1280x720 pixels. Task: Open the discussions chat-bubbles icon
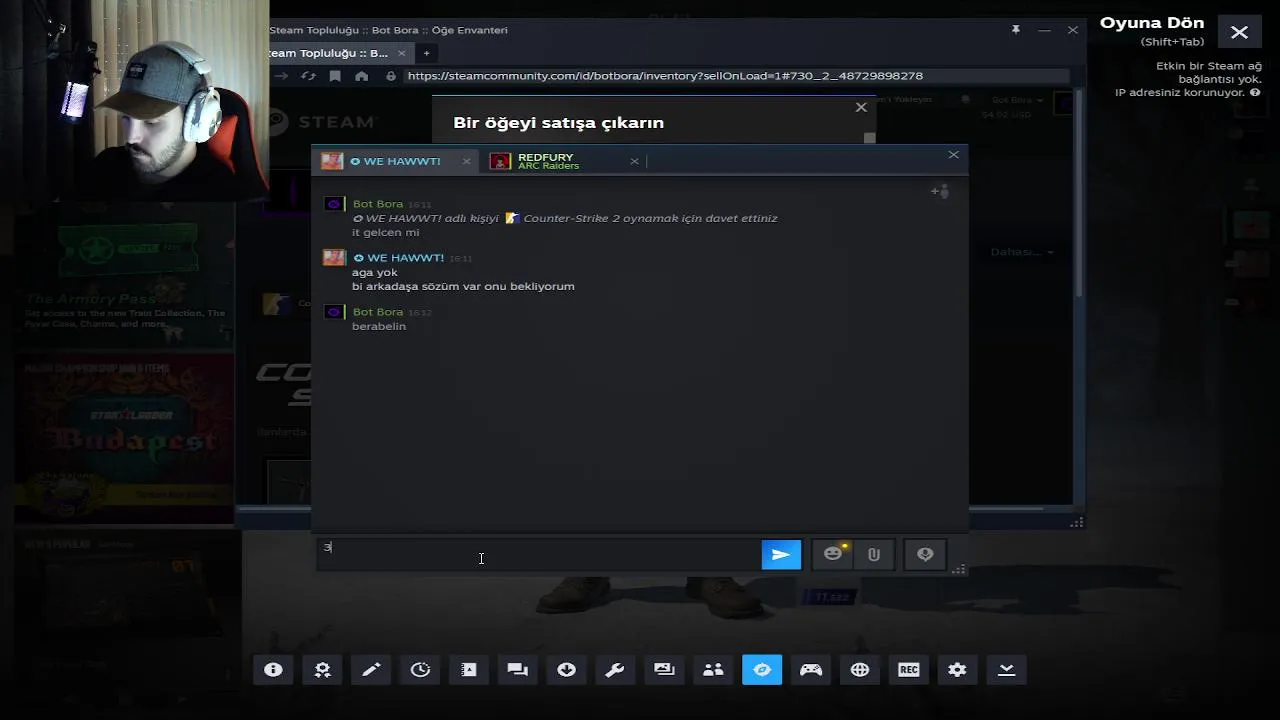[x=518, y=670]
